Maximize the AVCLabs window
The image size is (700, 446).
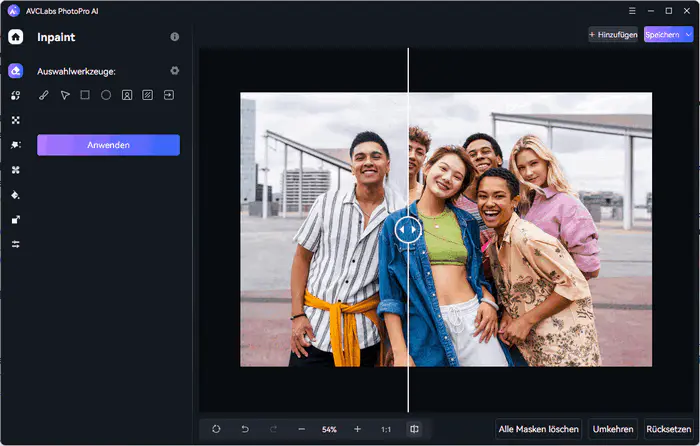point(669,11)
